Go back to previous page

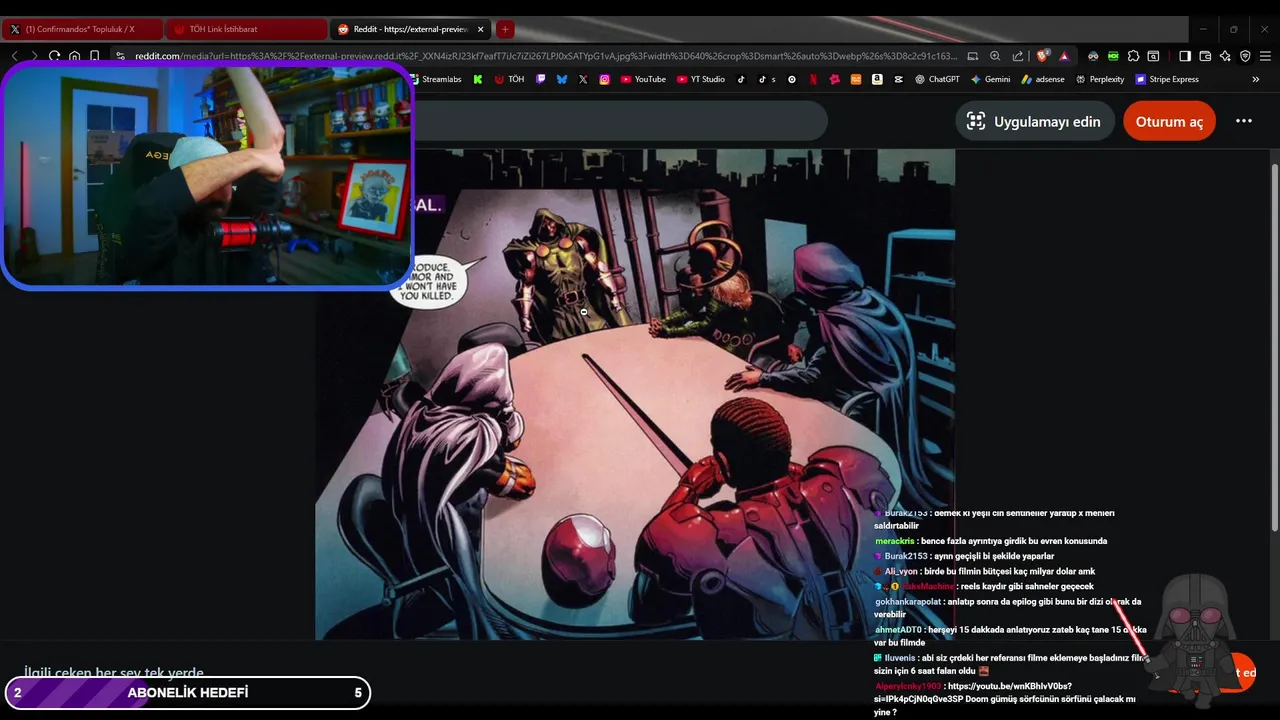pos(15,56)
